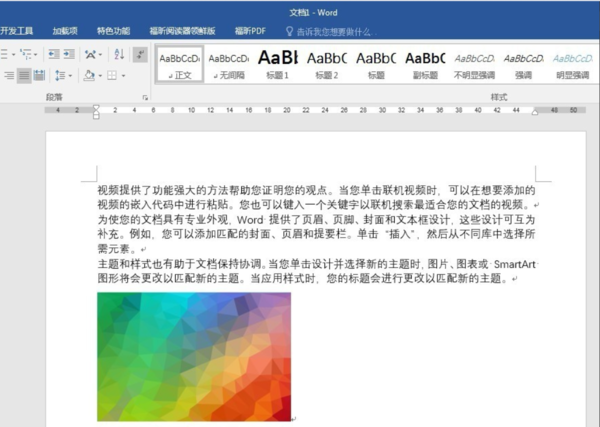Click the multilevel list icon
The width and height of the screenshot is (600, 427).
(x=26, y=54)
